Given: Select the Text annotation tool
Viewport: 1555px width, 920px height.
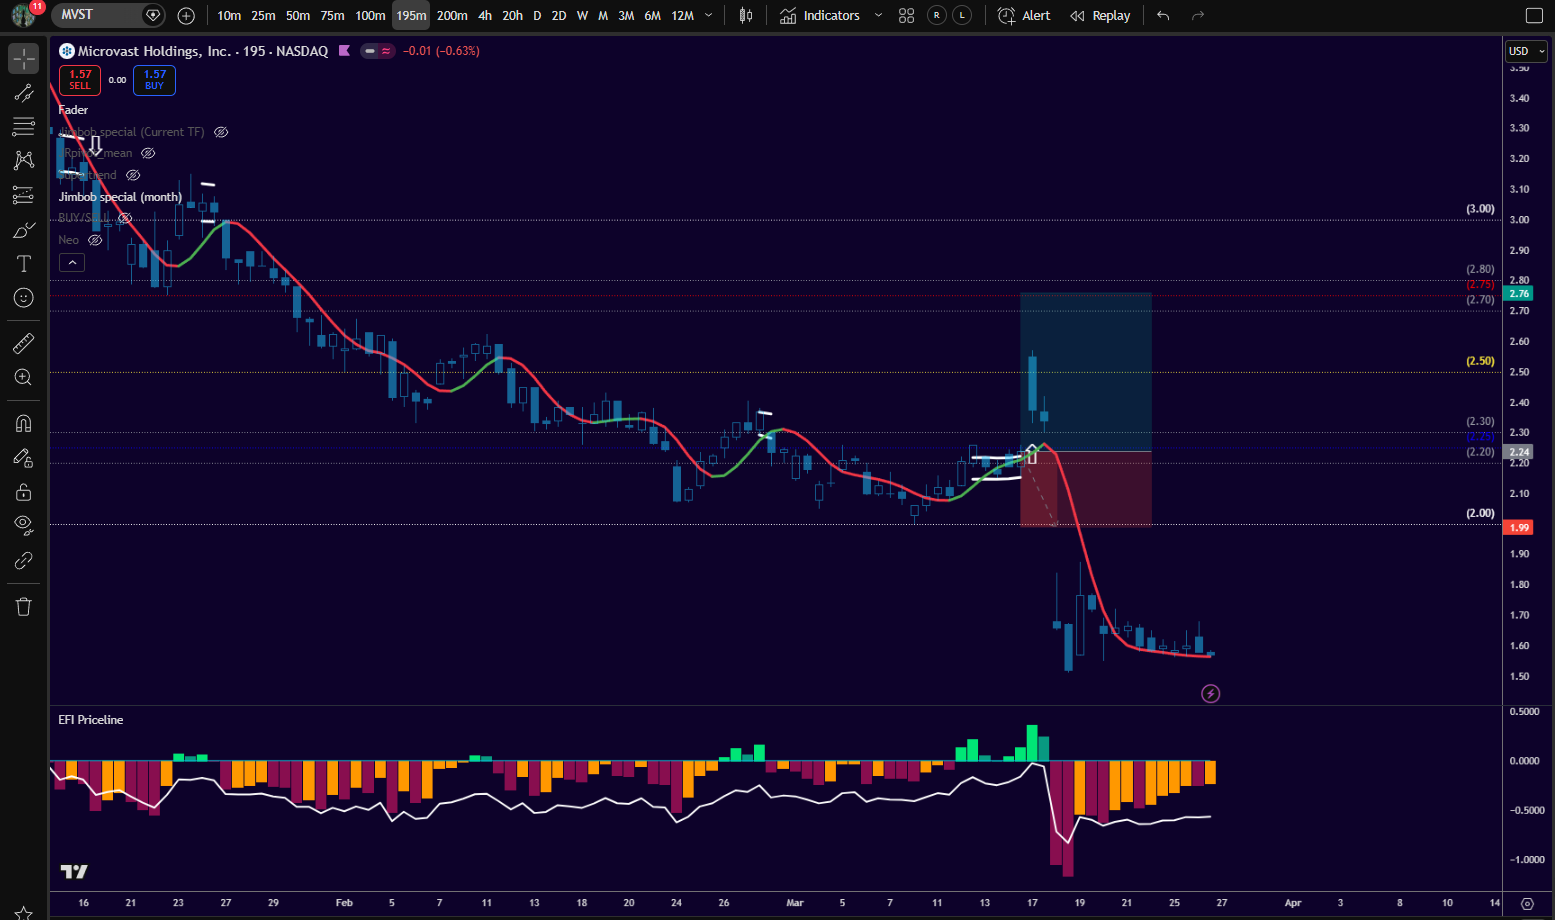Looking at the screenshot, I should pyautogui.click(x=24, y=264).
